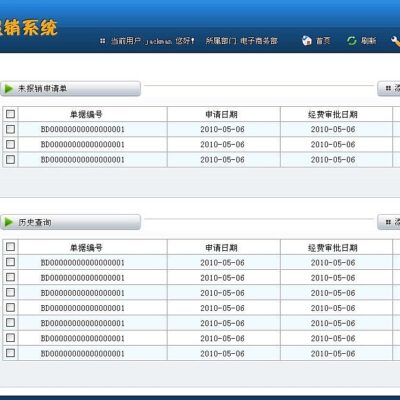The height and width of the screenshot is (400, 400).
Task: Click 经费审批日期 column header in 未报销申请单 table
Action: click(x=333, y=115)
